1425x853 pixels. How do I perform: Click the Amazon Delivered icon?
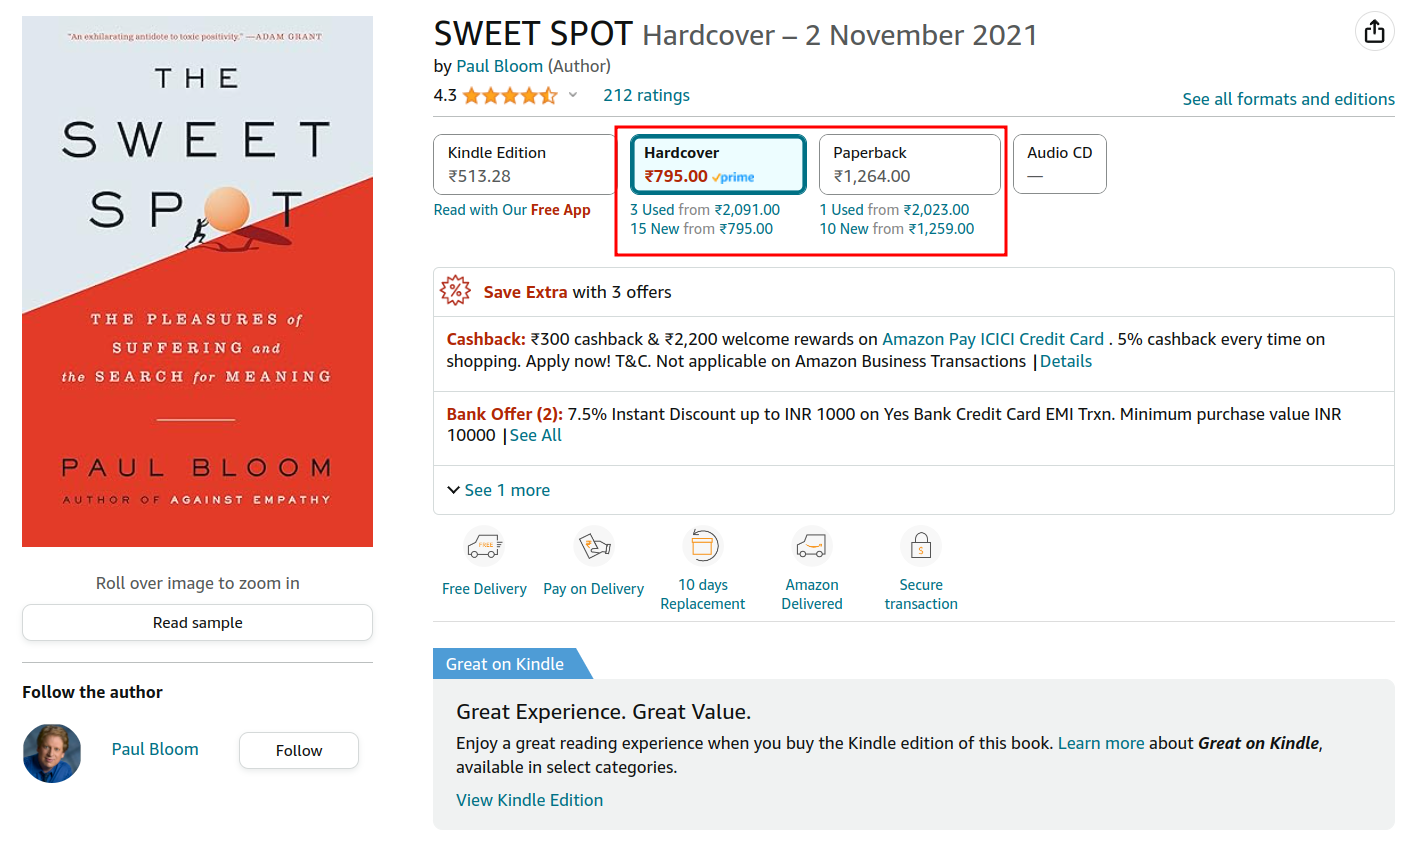coord(811,546)
